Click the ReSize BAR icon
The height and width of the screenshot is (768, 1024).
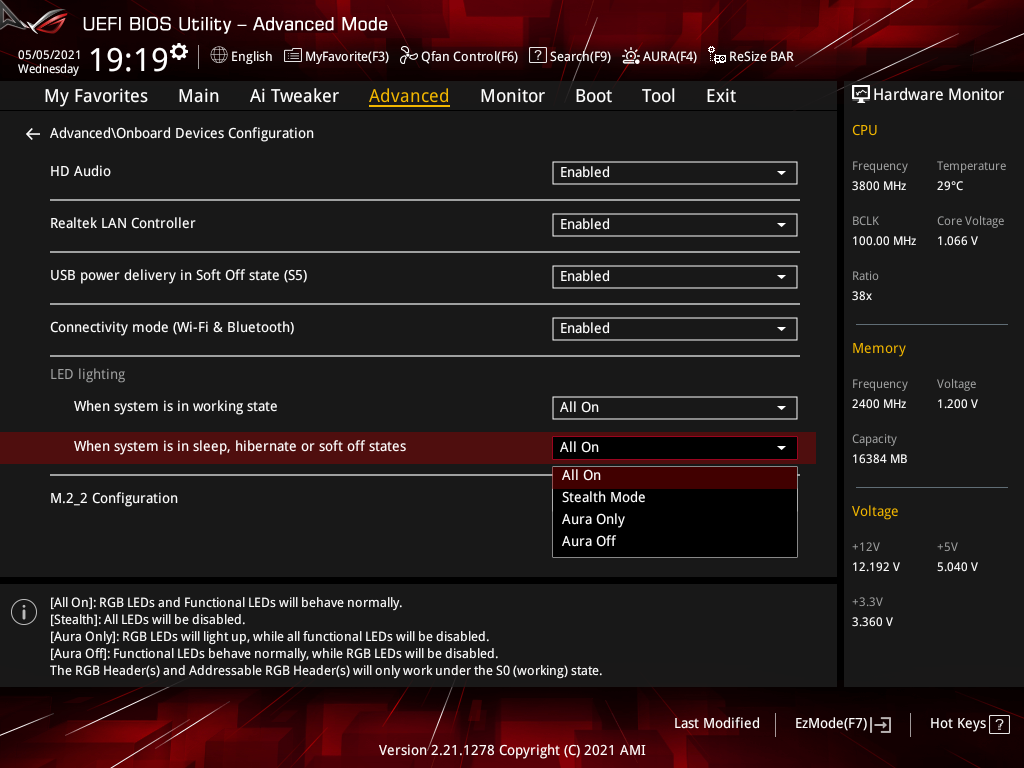(716, 56)
